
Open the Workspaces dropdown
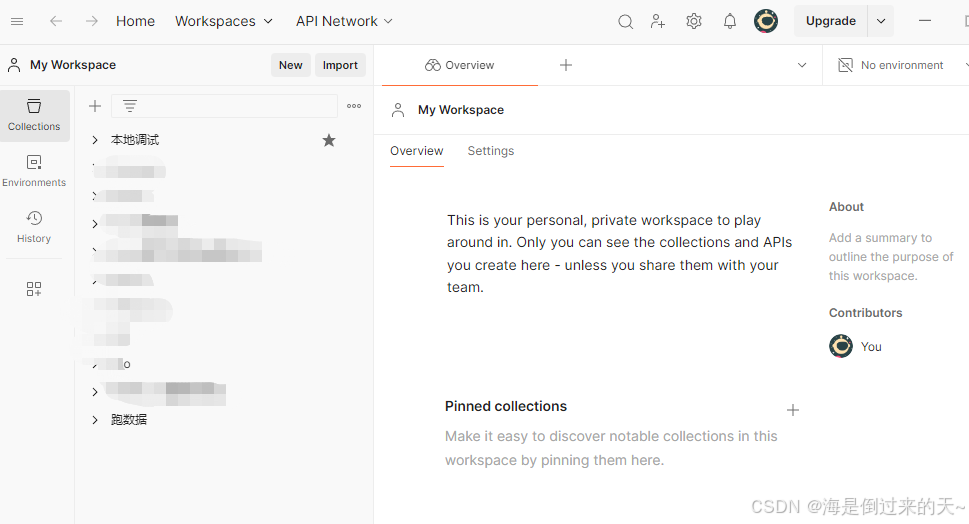click(x=224, y=22)
